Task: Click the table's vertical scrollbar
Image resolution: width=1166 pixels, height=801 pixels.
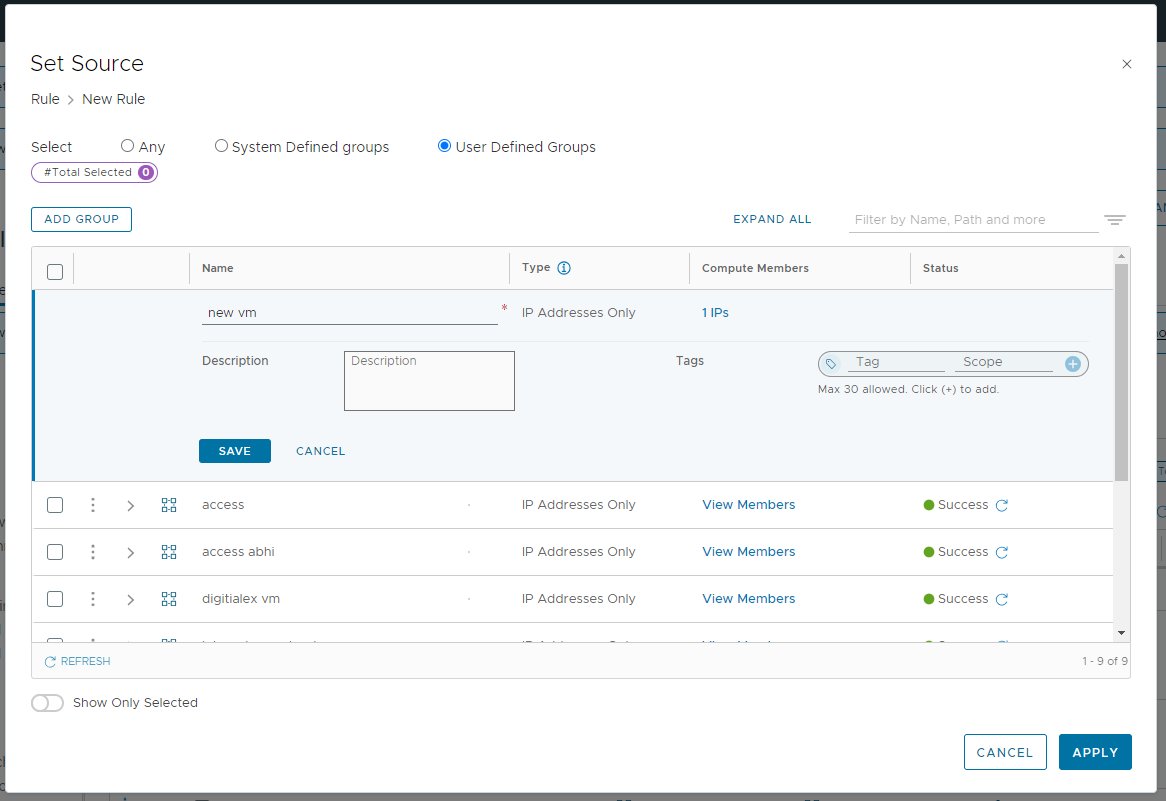Action: pos(1121,372)
